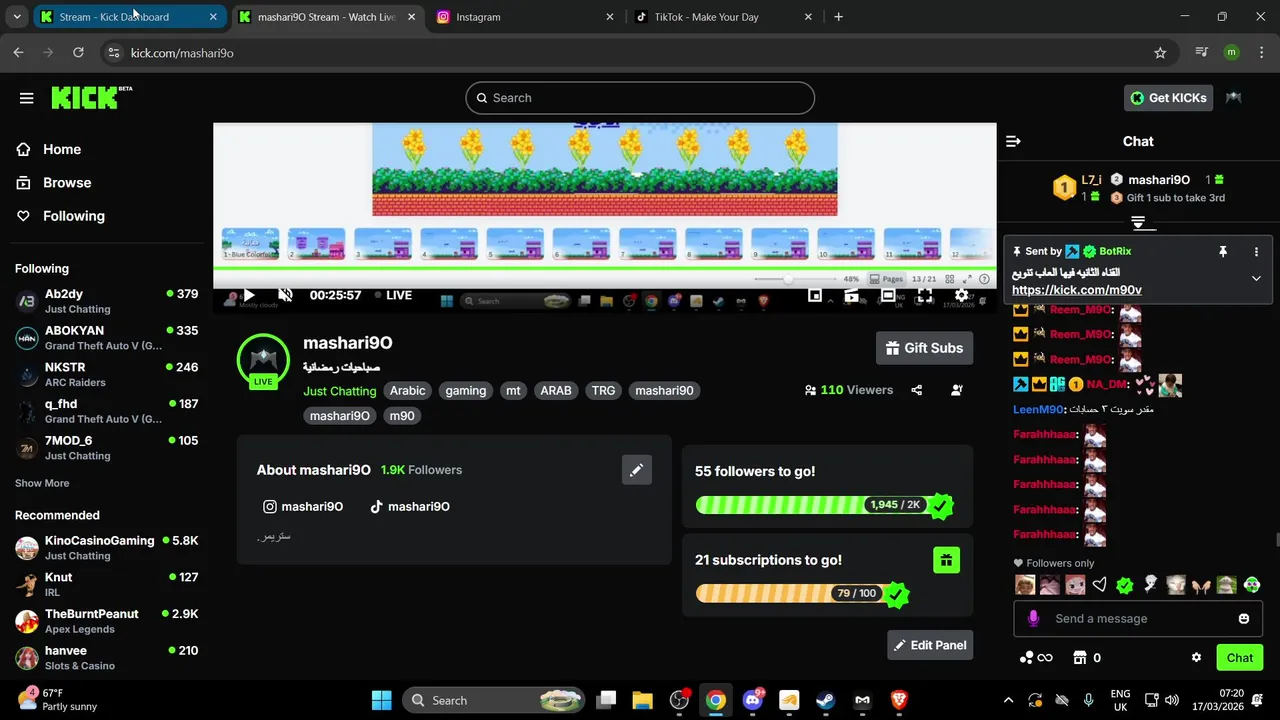Image resolution: width=1280 pixels, height=720 pixels.
Task: Click the gift box icon on subscriptions goal
Action: coord(946,560)
